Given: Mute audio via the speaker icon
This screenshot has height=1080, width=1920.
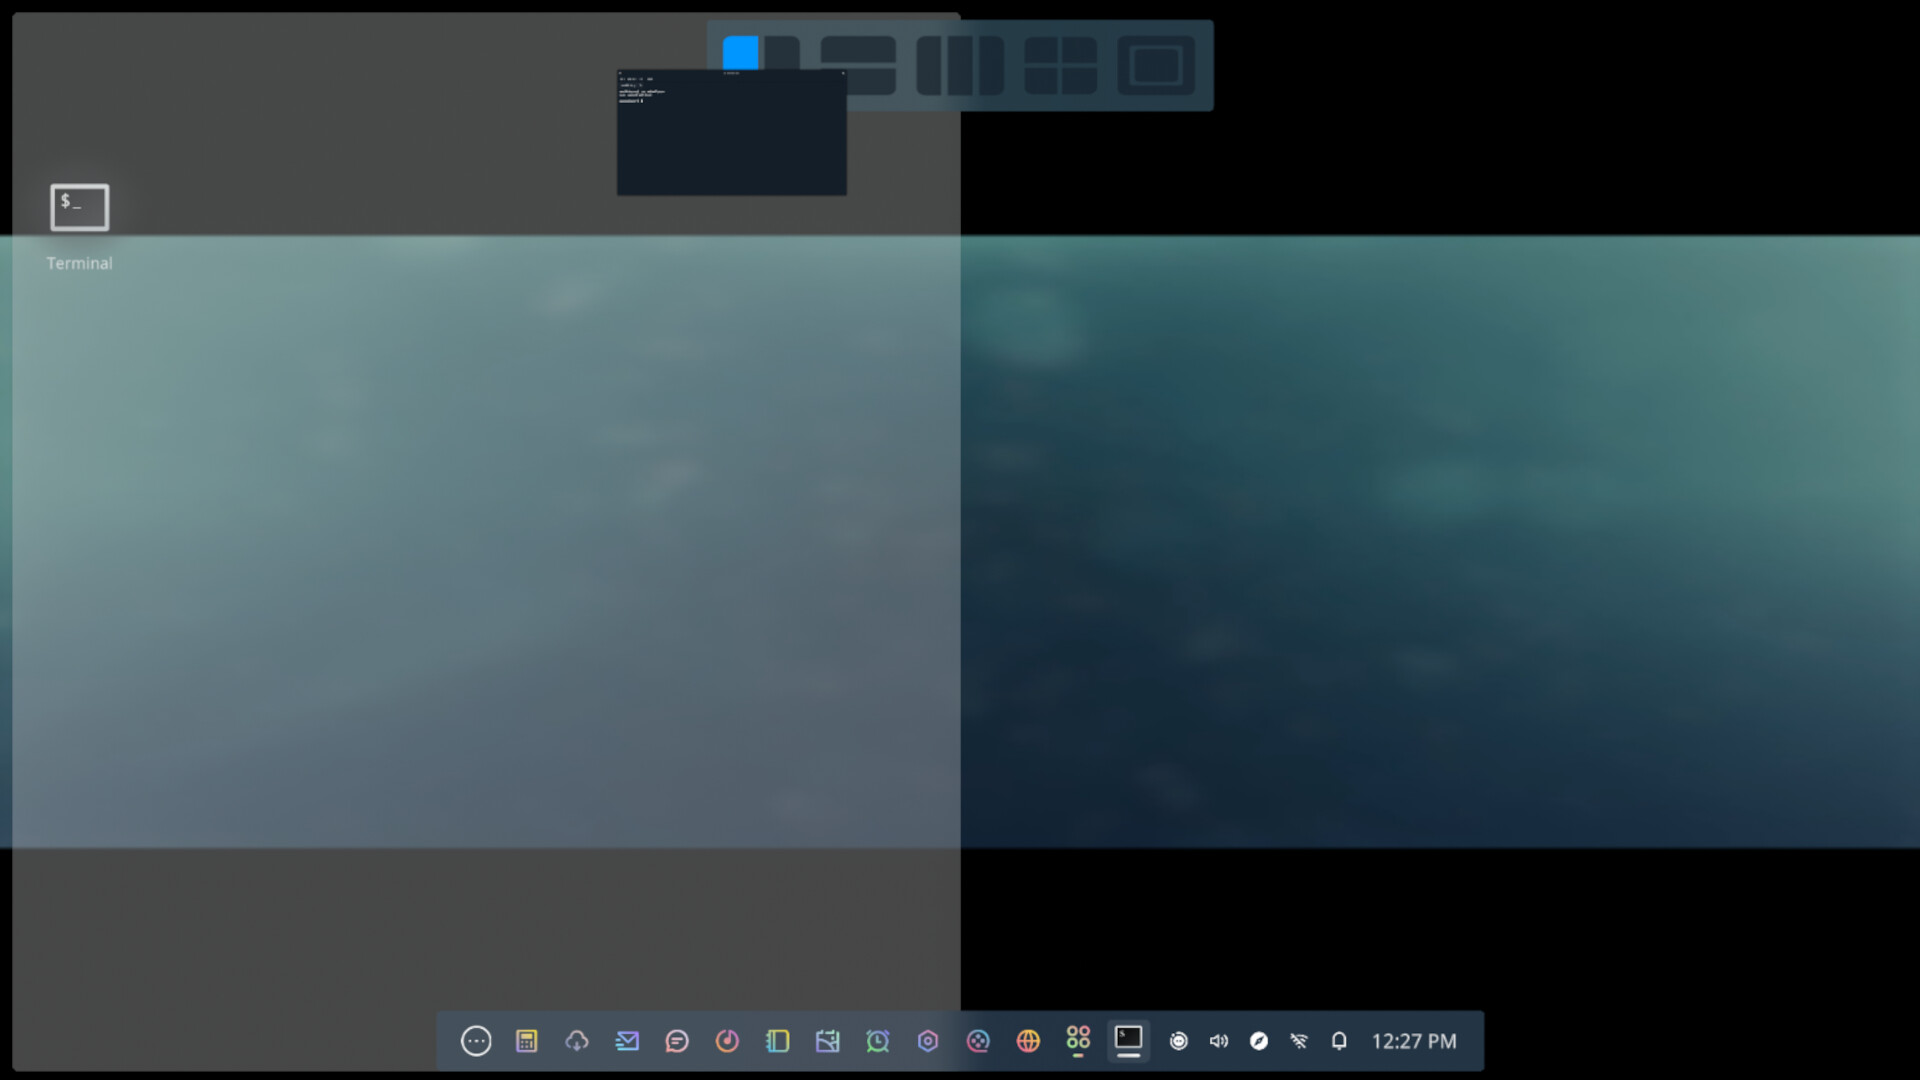Looking at the screenshot, I should (x=1219, y=1040).
